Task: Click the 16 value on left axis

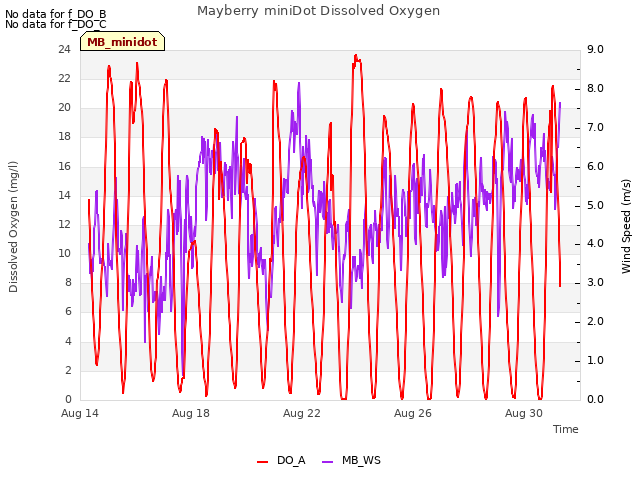Action: (x=65, y=166)
